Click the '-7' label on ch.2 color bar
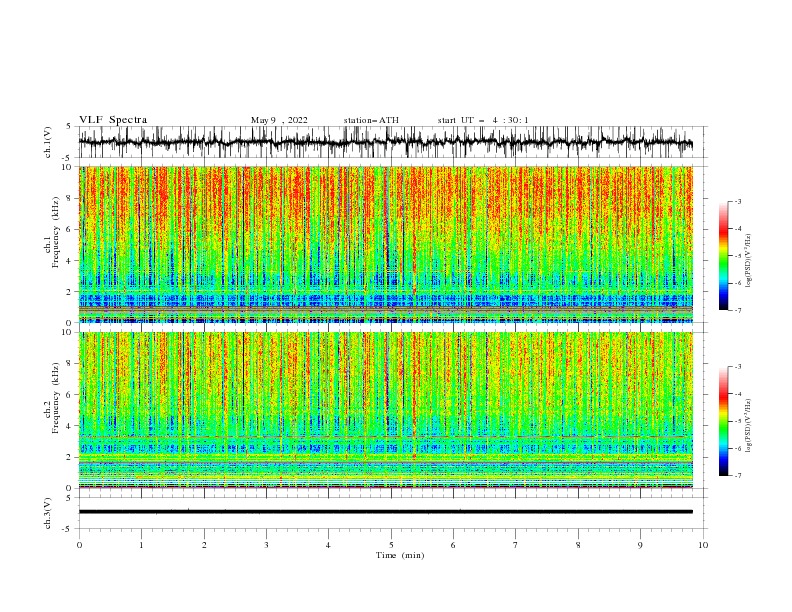This screenshot has width=792, height=612. (738, 476)
